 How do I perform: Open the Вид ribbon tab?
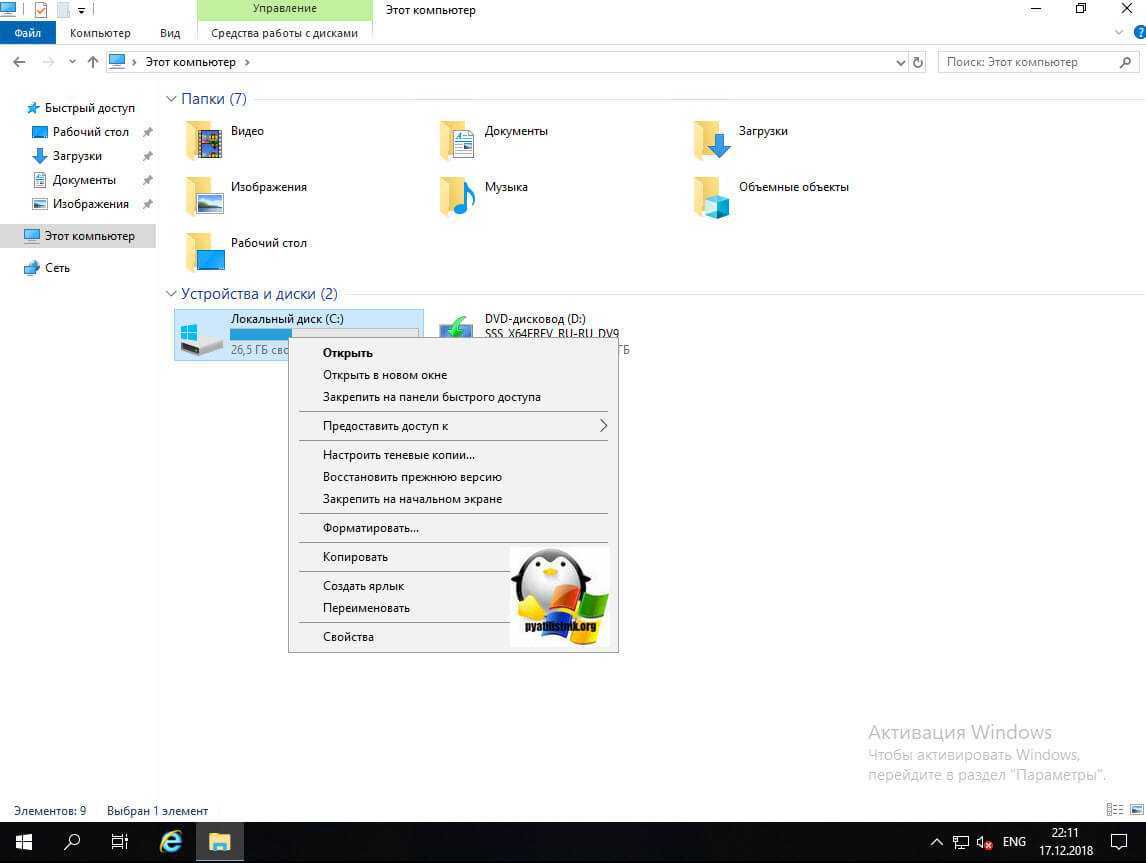tap(170, 33)
